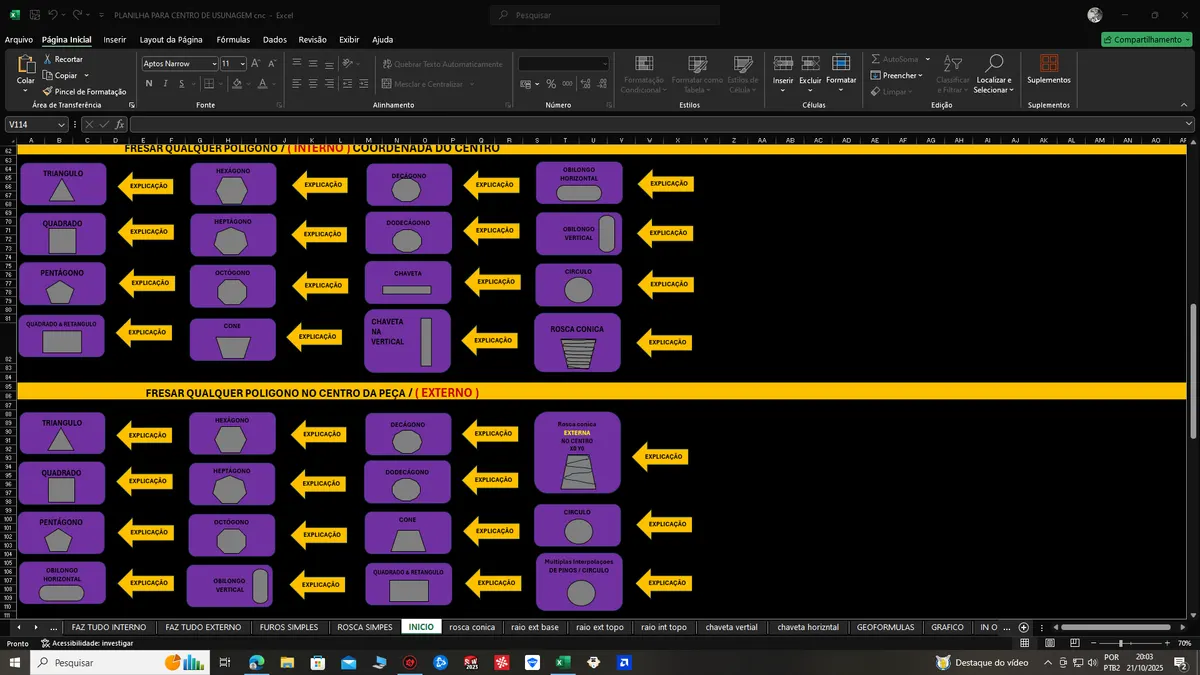1200x675 pixels.
Task: Align text to the top of the cell
Action: pos(297,63)
